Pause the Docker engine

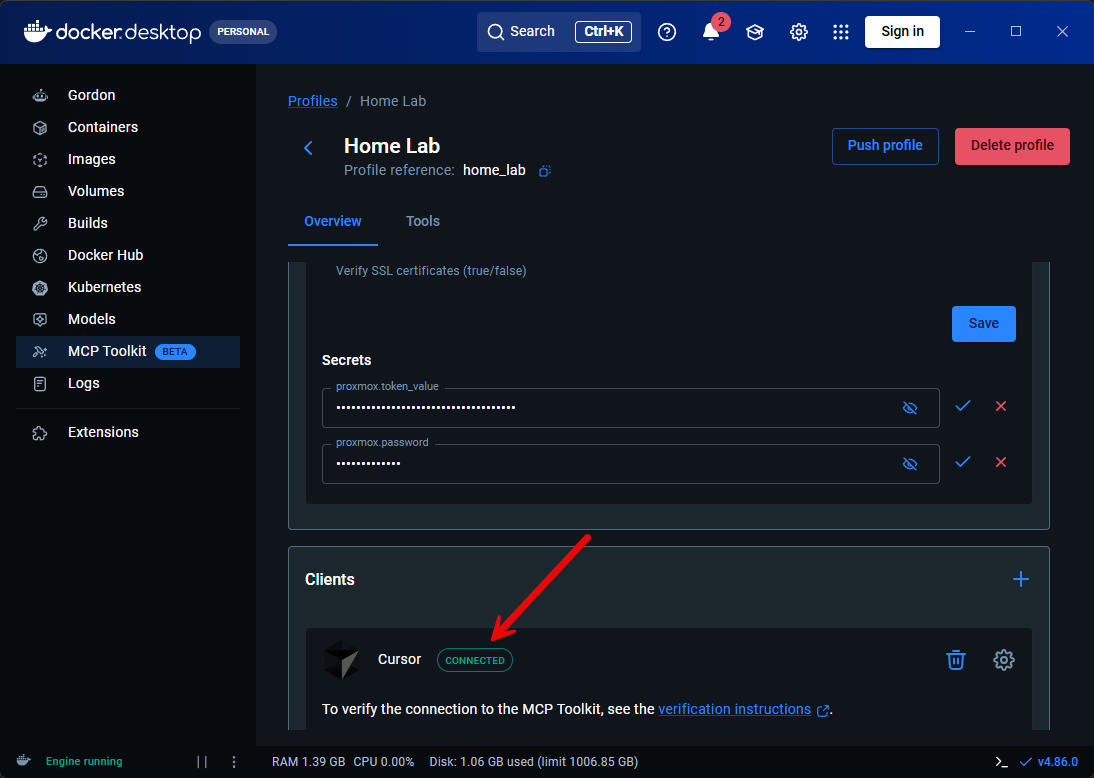coord(202,762)
